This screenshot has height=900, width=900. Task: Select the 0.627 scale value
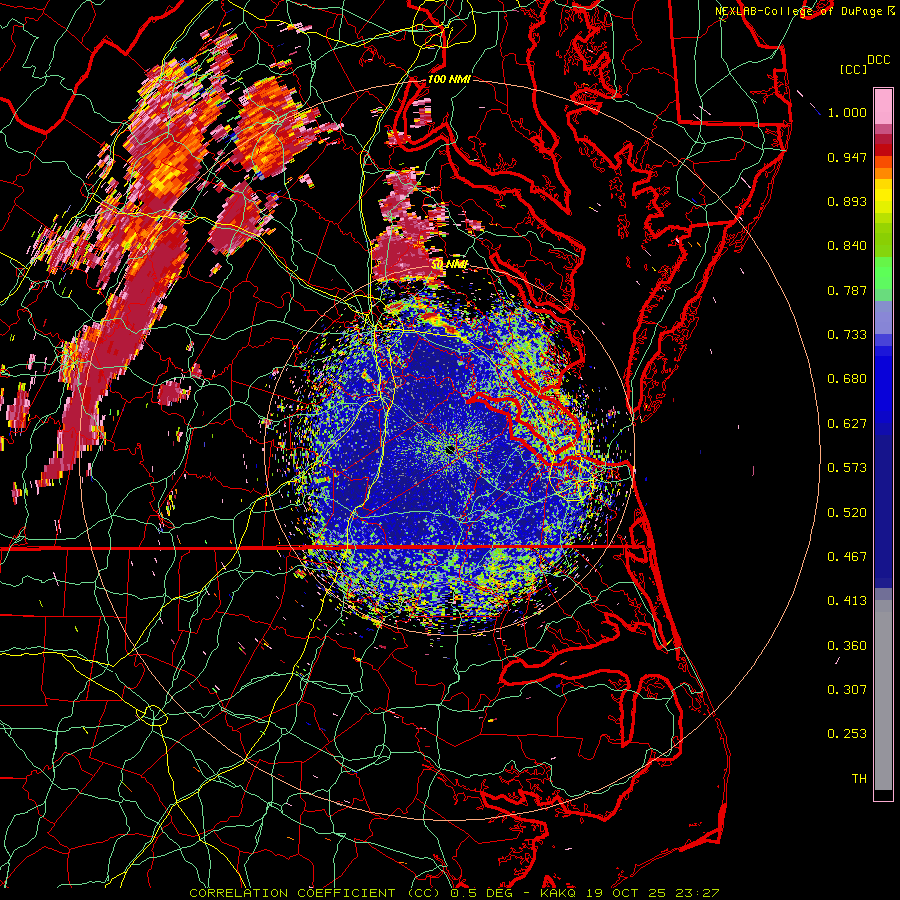(x=847, y=424)
